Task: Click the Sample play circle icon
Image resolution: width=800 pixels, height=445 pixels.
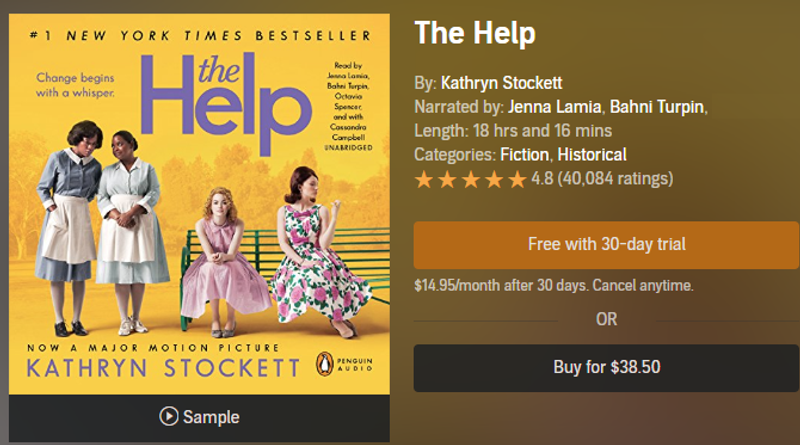Action: click(169, 417)
